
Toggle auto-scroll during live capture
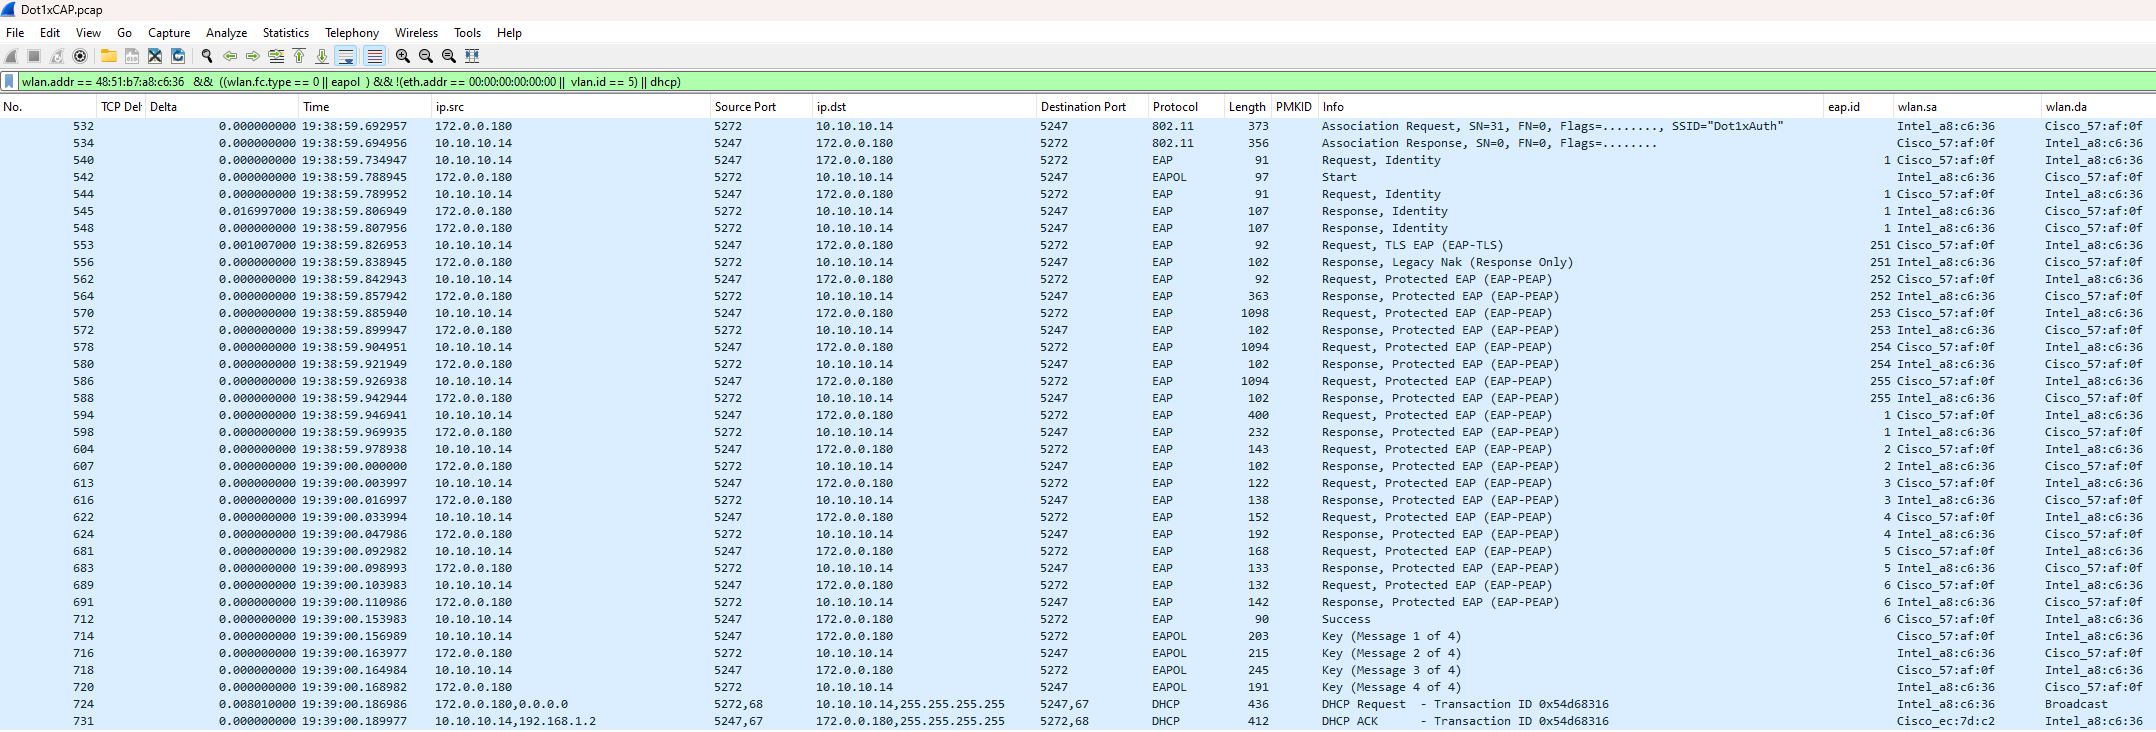[346, 56]
